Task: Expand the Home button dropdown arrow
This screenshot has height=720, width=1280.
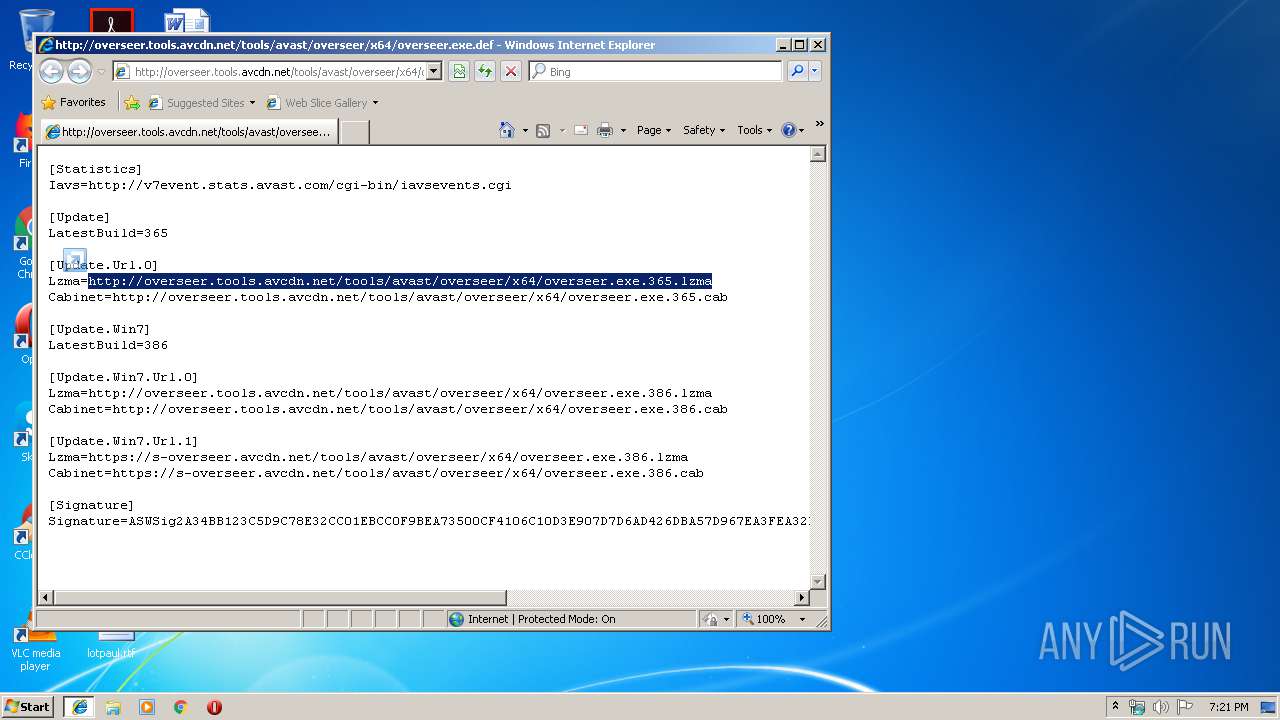Action: pos(525,130)
